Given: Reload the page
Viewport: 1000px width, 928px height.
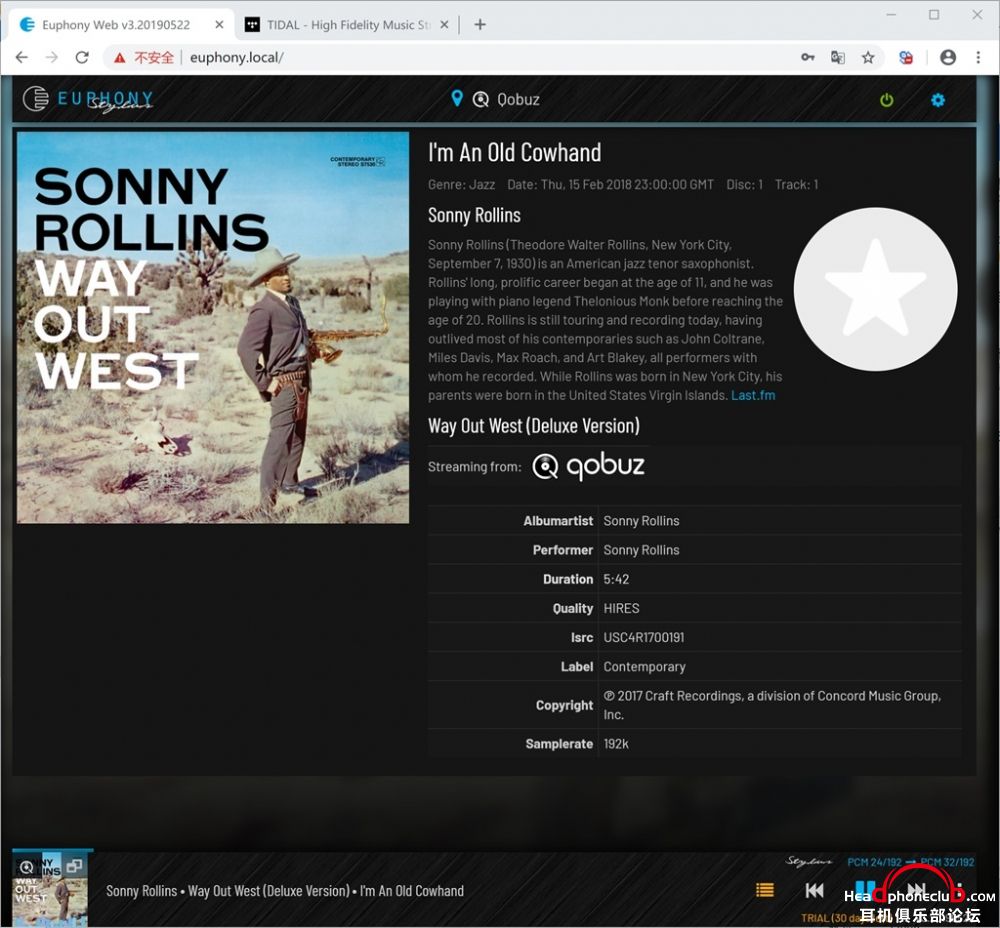Looking at the screenshot, I should pos(82,57).
